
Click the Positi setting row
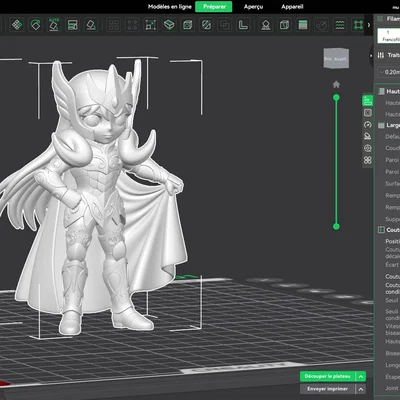click(x=392, y=241)
